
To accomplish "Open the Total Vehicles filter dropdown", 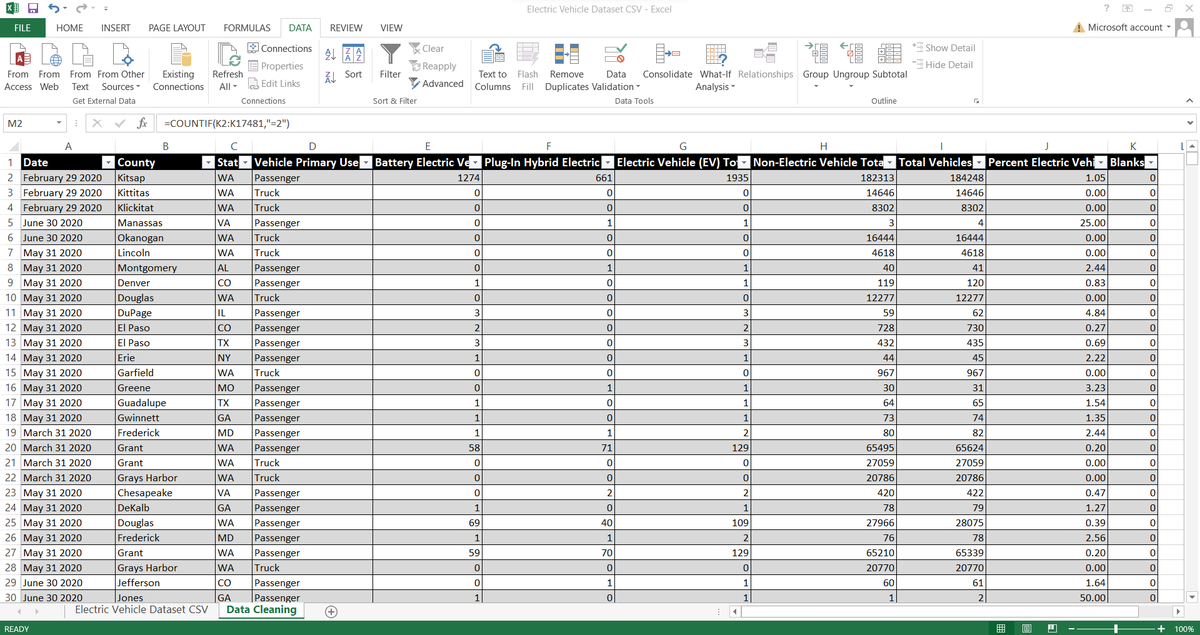I will click(x=979, y=163).
